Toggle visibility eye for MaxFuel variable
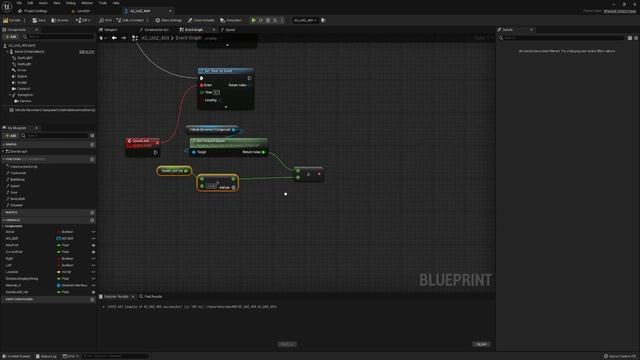 (x=93, y=245)
